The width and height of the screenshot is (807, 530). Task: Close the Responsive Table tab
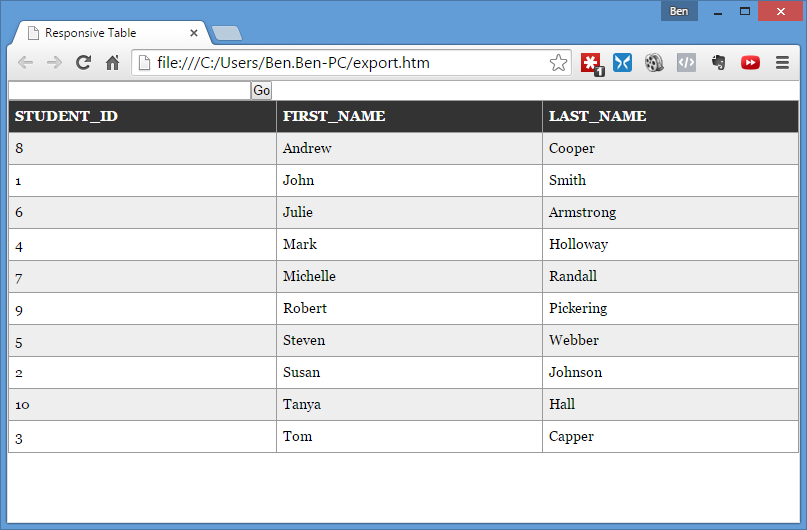(194, 33)
